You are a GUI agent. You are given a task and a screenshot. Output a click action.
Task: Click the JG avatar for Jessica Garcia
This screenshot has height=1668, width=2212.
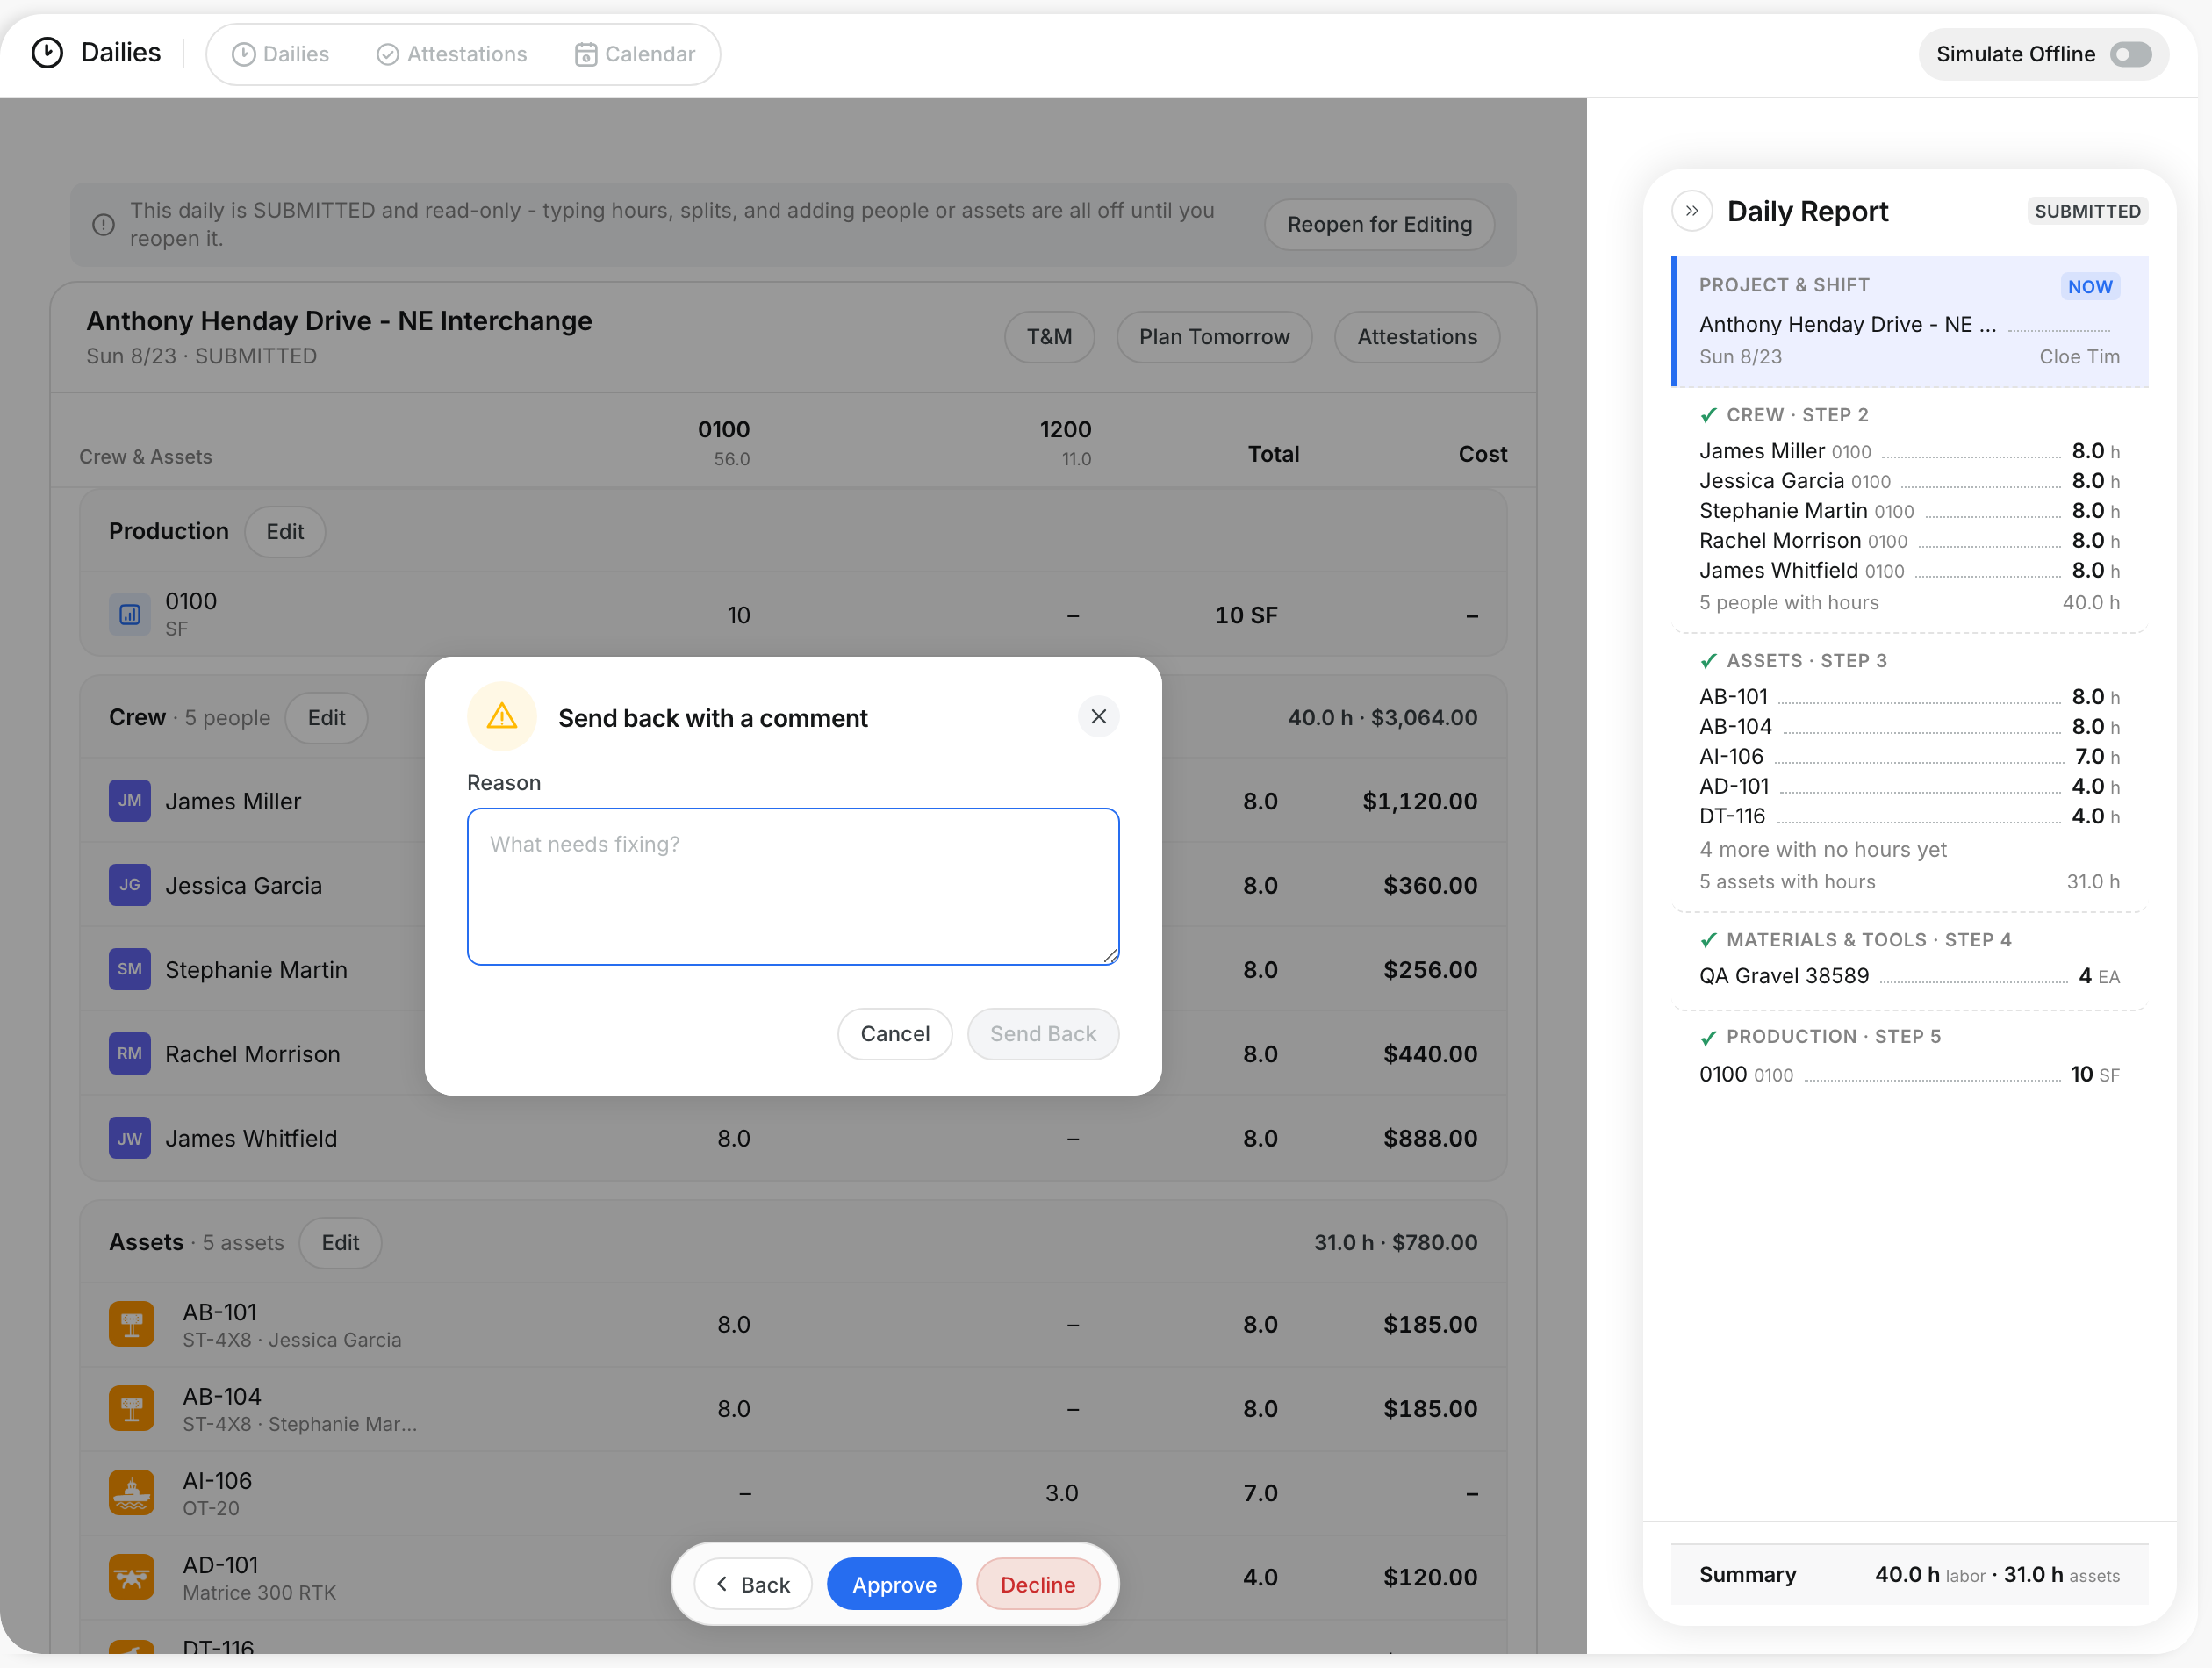pyautogui.click(x=130, y=885)
